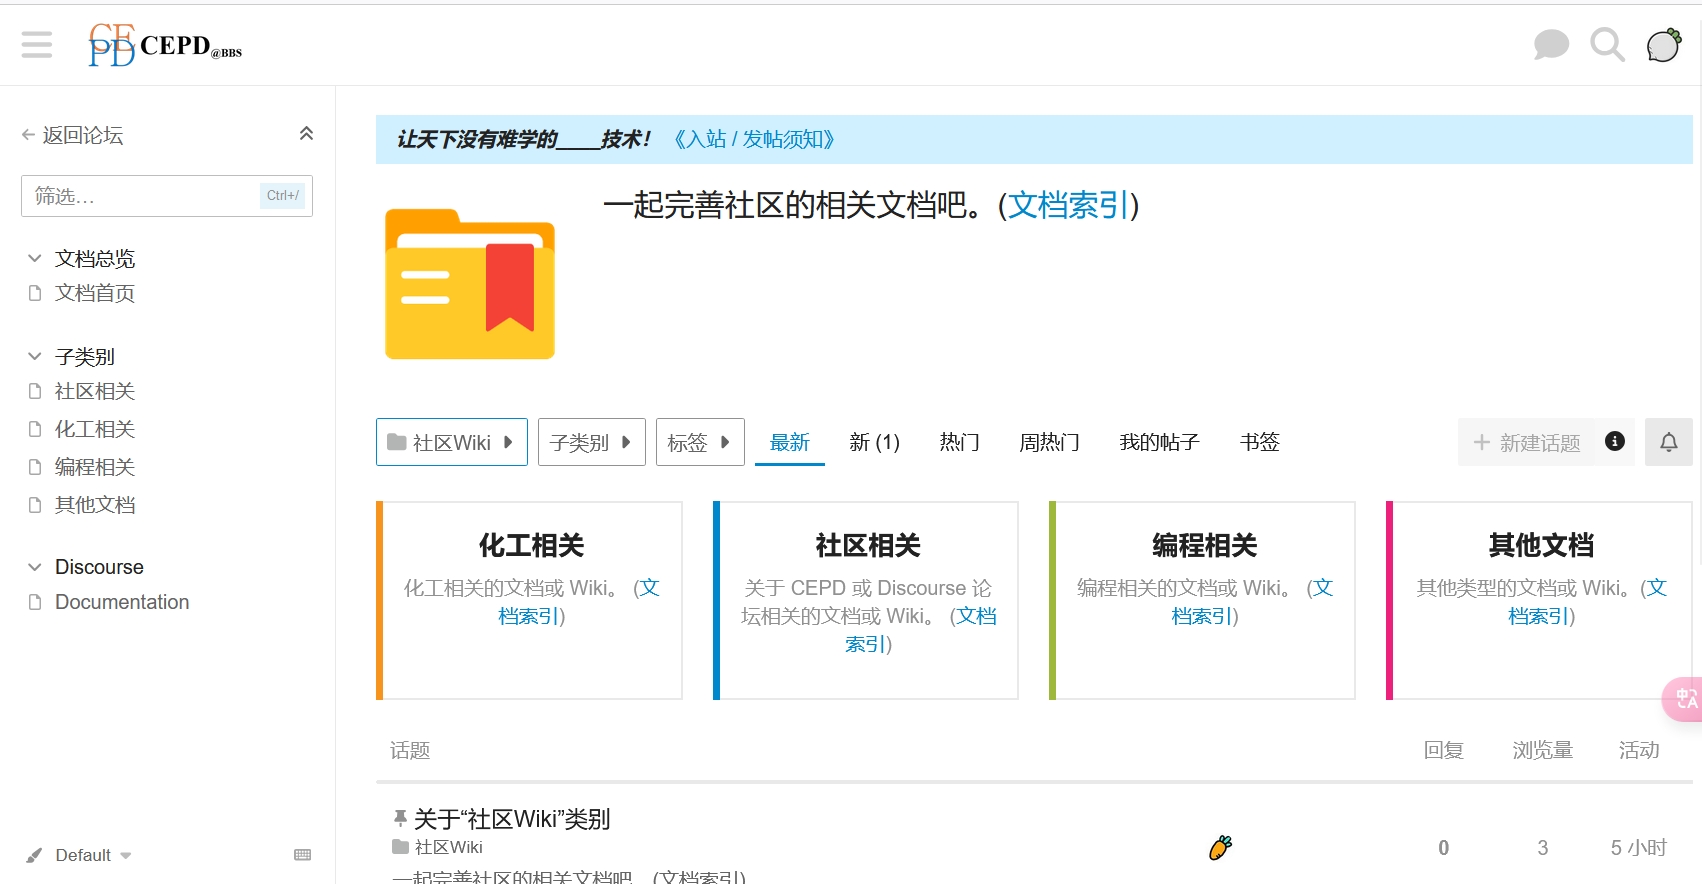Select the 最新 tab
Screen dimensions: 1702x884
(789, 442)
